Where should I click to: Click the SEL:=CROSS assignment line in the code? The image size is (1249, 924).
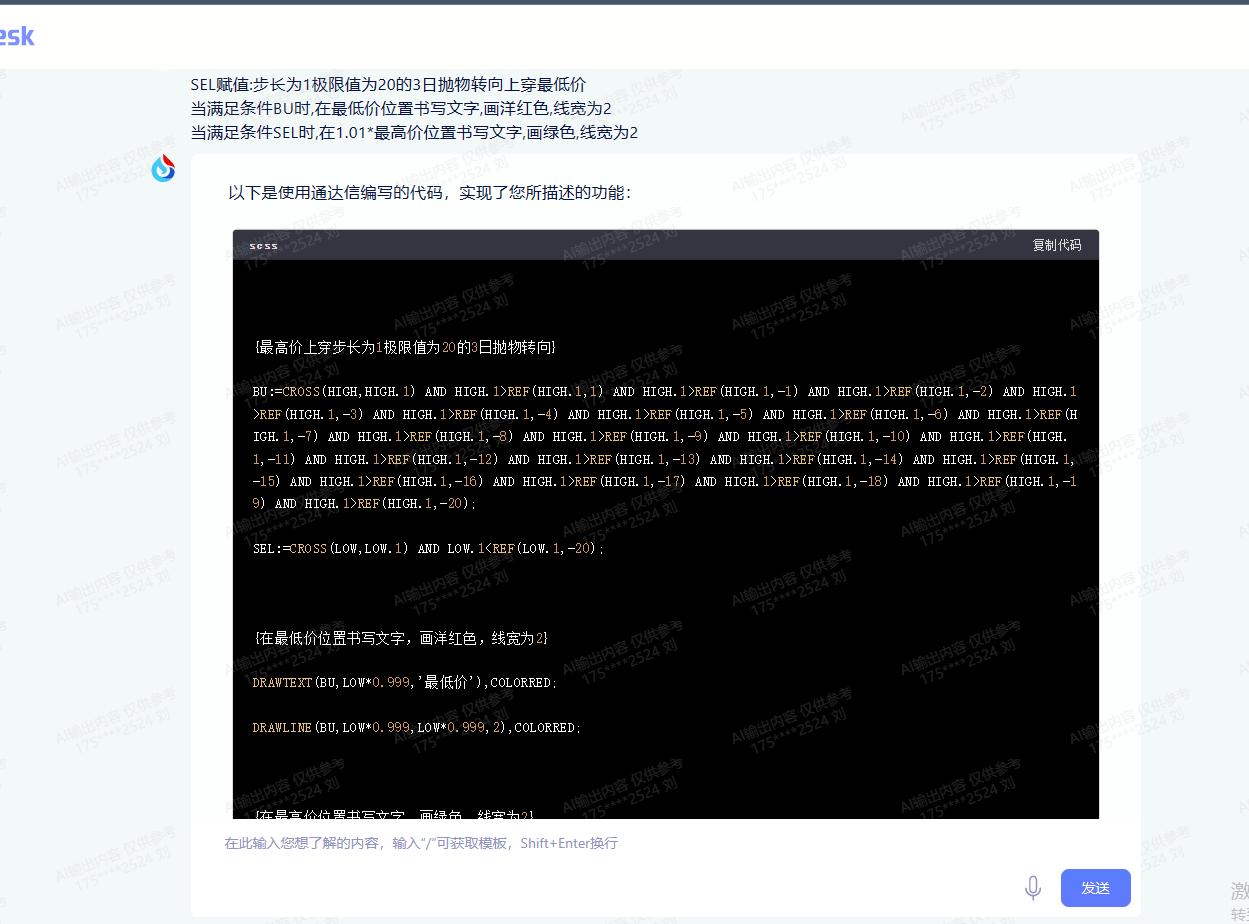pyautogui.click(x=430, y=548)
